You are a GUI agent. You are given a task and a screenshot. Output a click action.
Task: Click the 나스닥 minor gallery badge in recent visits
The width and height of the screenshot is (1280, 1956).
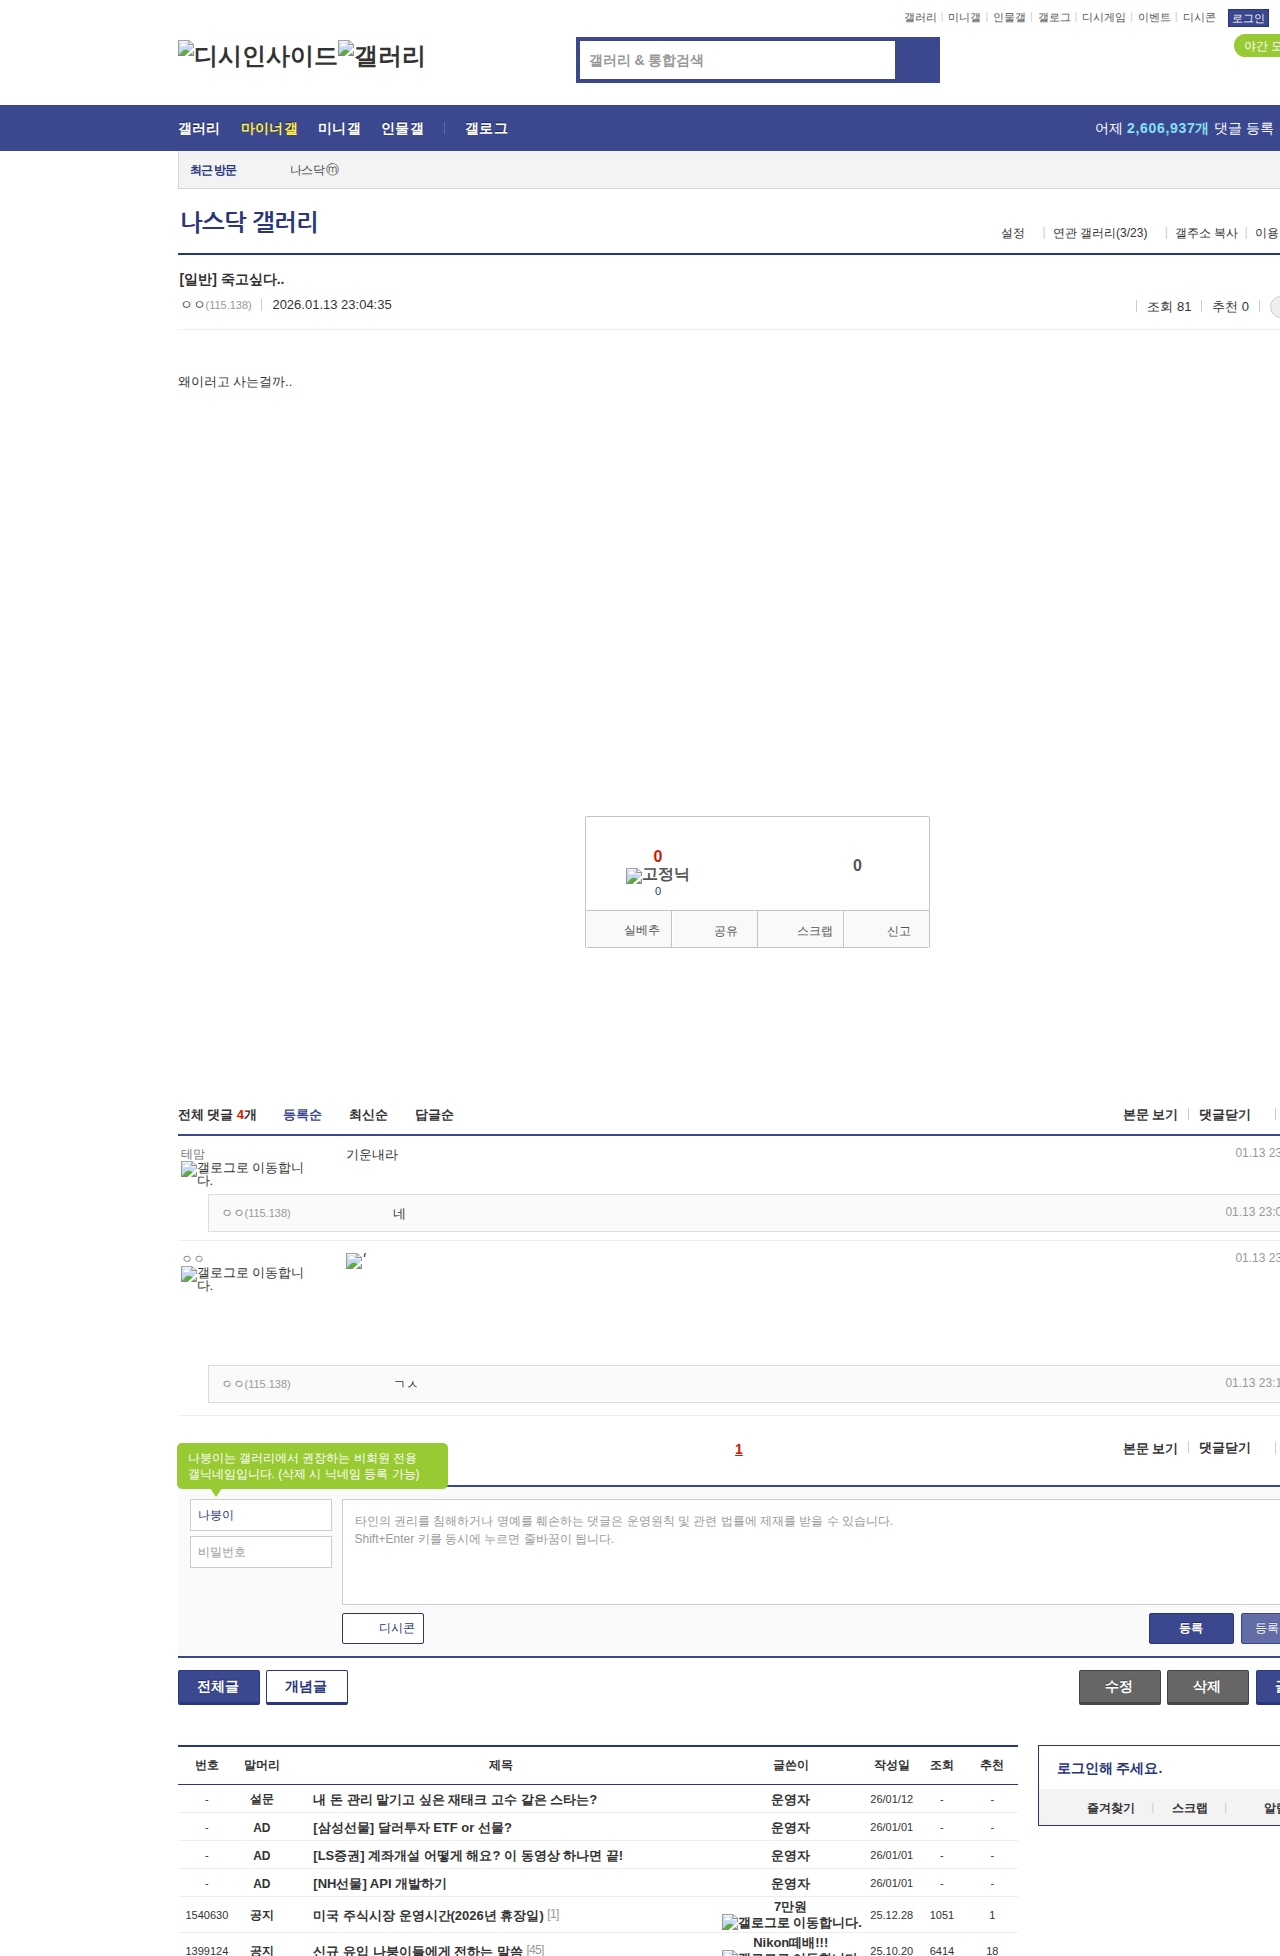(333, 170)
